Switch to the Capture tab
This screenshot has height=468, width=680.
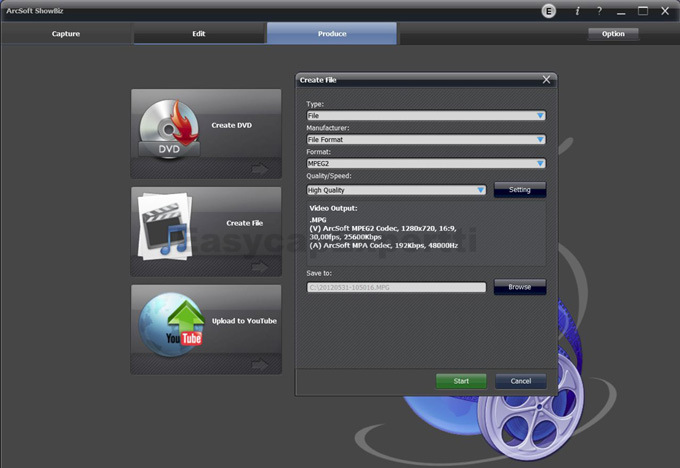[x=66, y=33]
